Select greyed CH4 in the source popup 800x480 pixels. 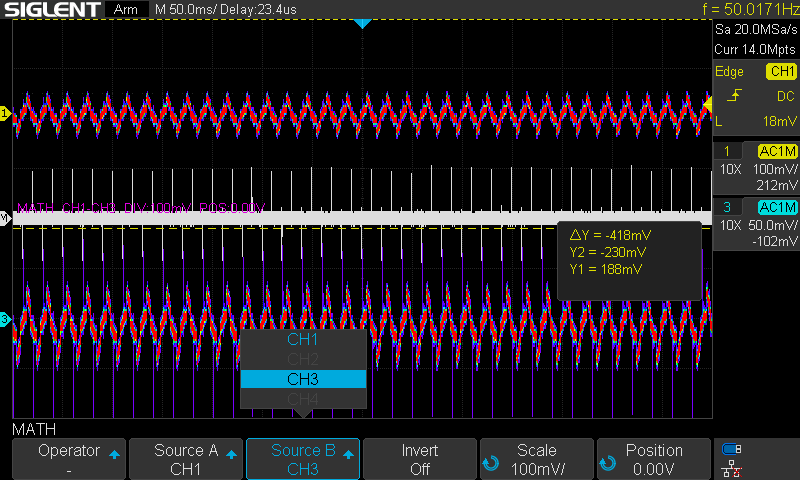(303, 399)
